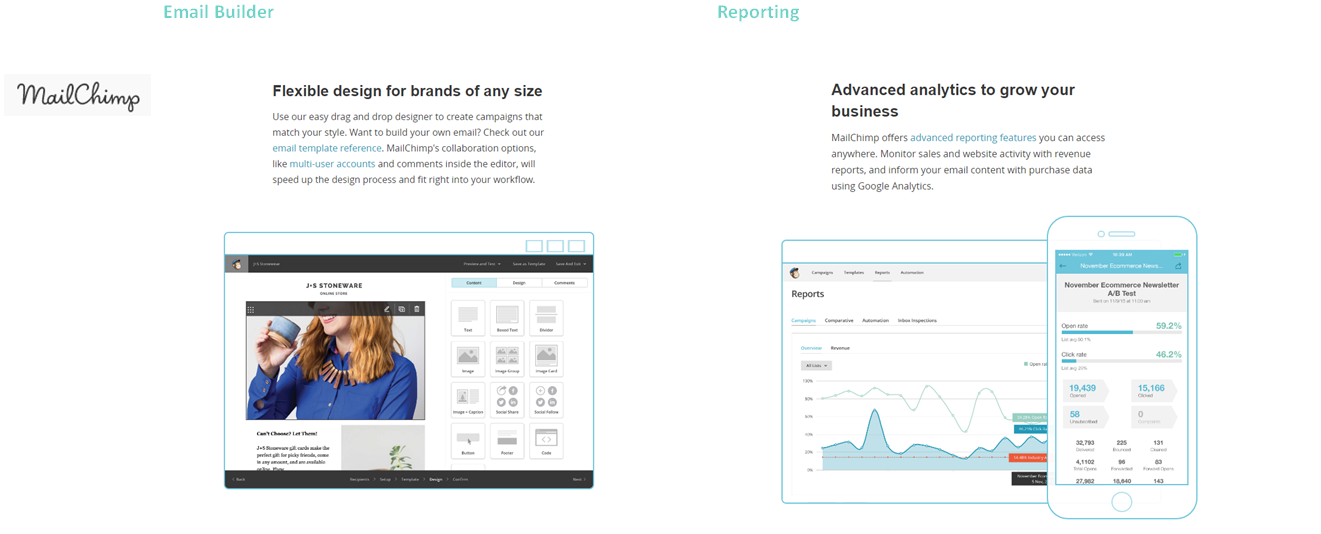Screen dimensions: 1321x534
Task: Click Save as Template in builder
Action: click(529, 264)
